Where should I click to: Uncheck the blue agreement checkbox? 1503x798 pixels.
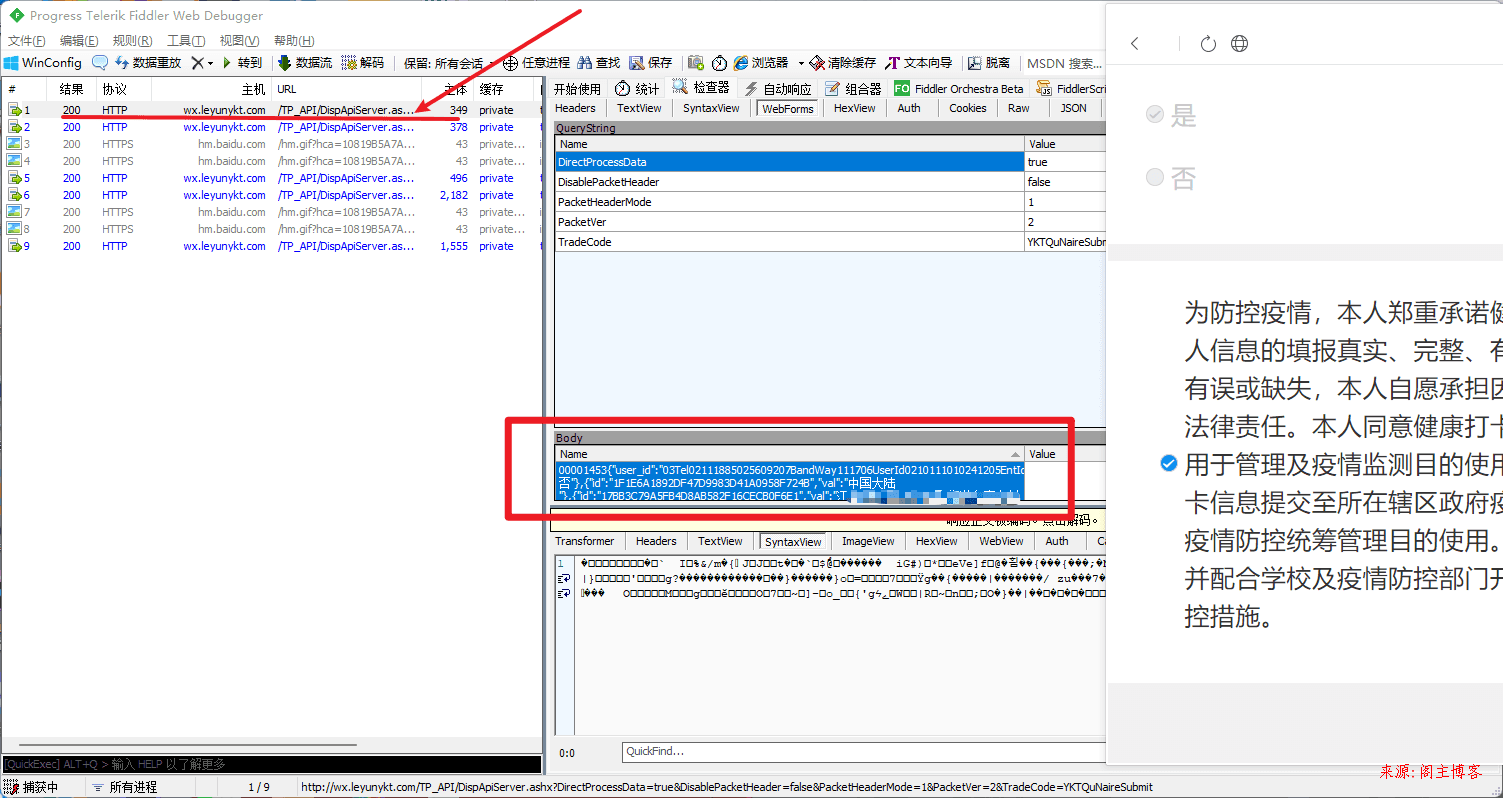pos(1168,464)
